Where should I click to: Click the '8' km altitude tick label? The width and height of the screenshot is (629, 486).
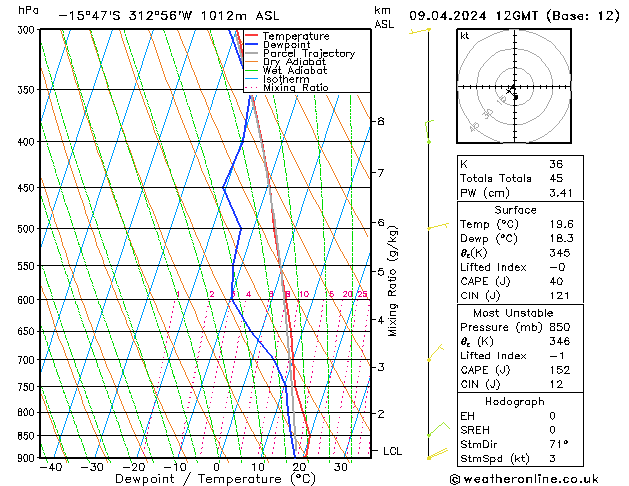click(381, 121)
